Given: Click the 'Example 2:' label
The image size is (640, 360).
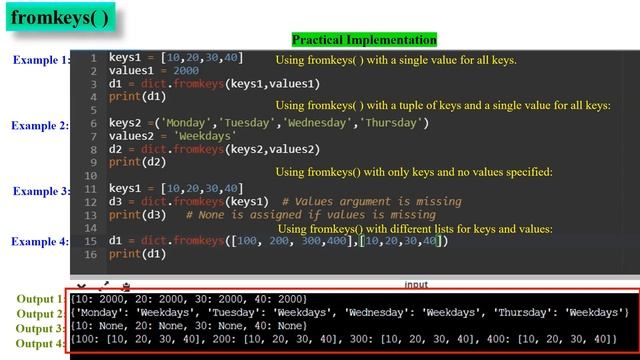Looking at the screenshot, I should pyautogui.click(x=40, y=126).
